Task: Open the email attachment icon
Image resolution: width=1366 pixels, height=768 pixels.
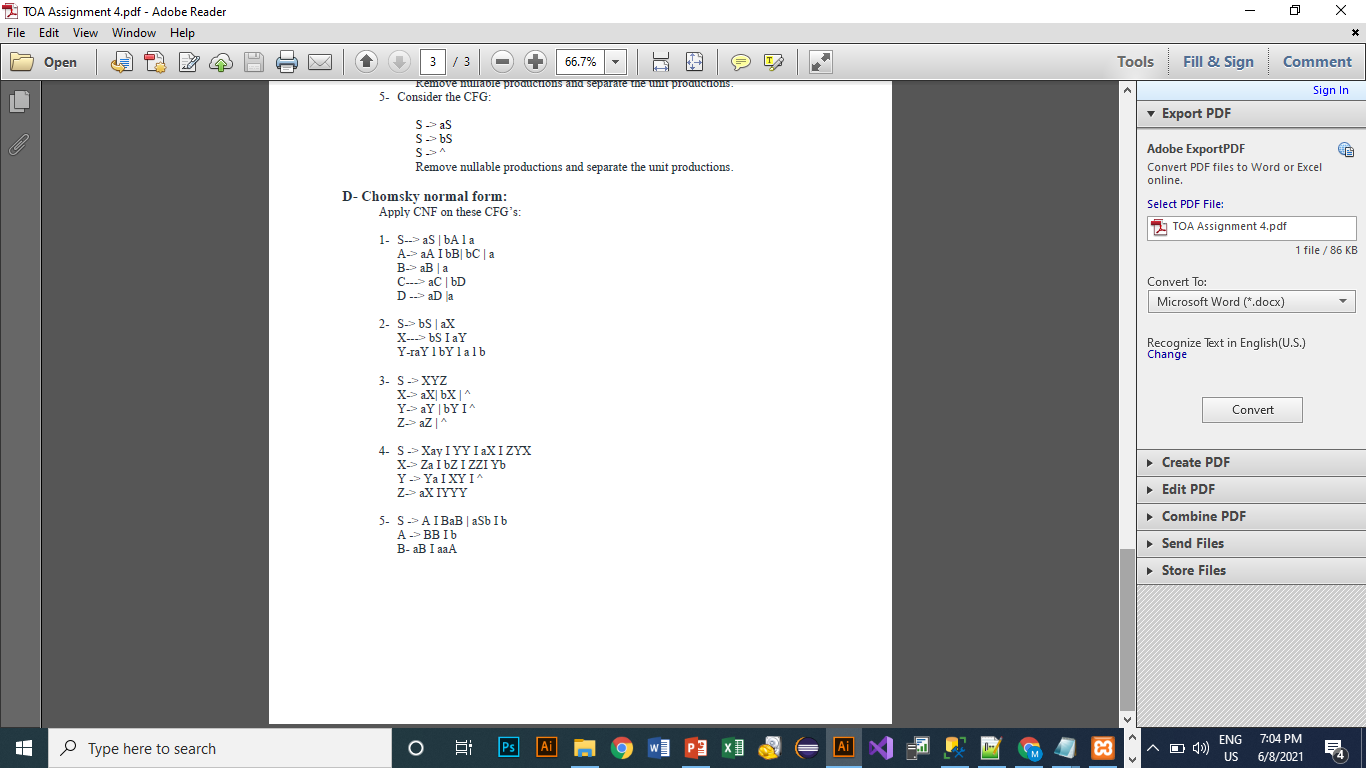Action: tap(319, 61)
